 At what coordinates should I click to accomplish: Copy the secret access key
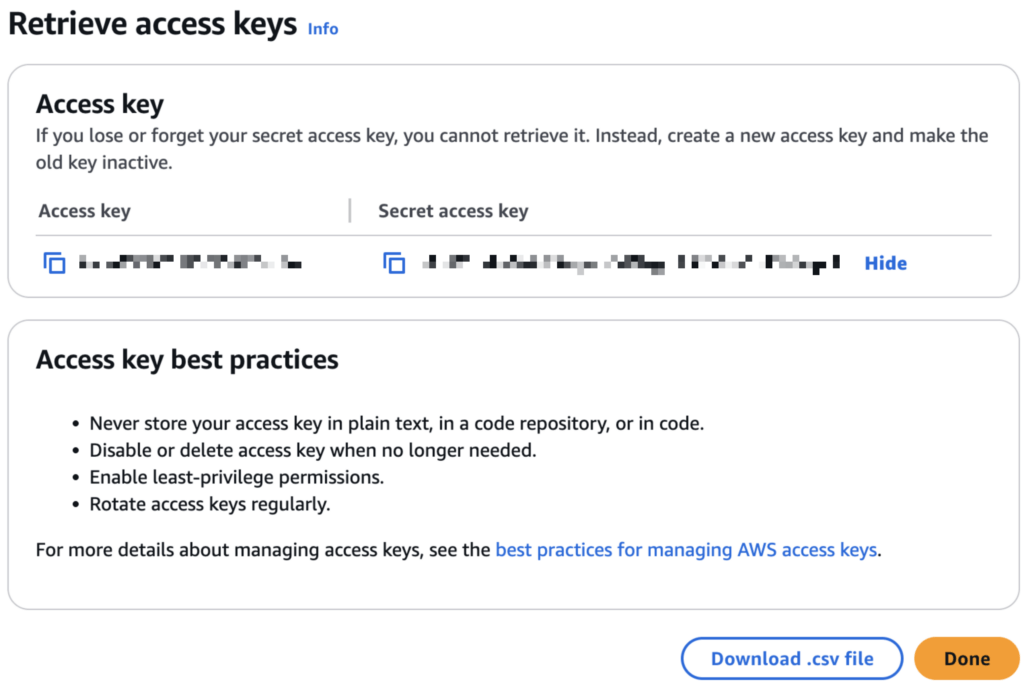pos(394,264)
